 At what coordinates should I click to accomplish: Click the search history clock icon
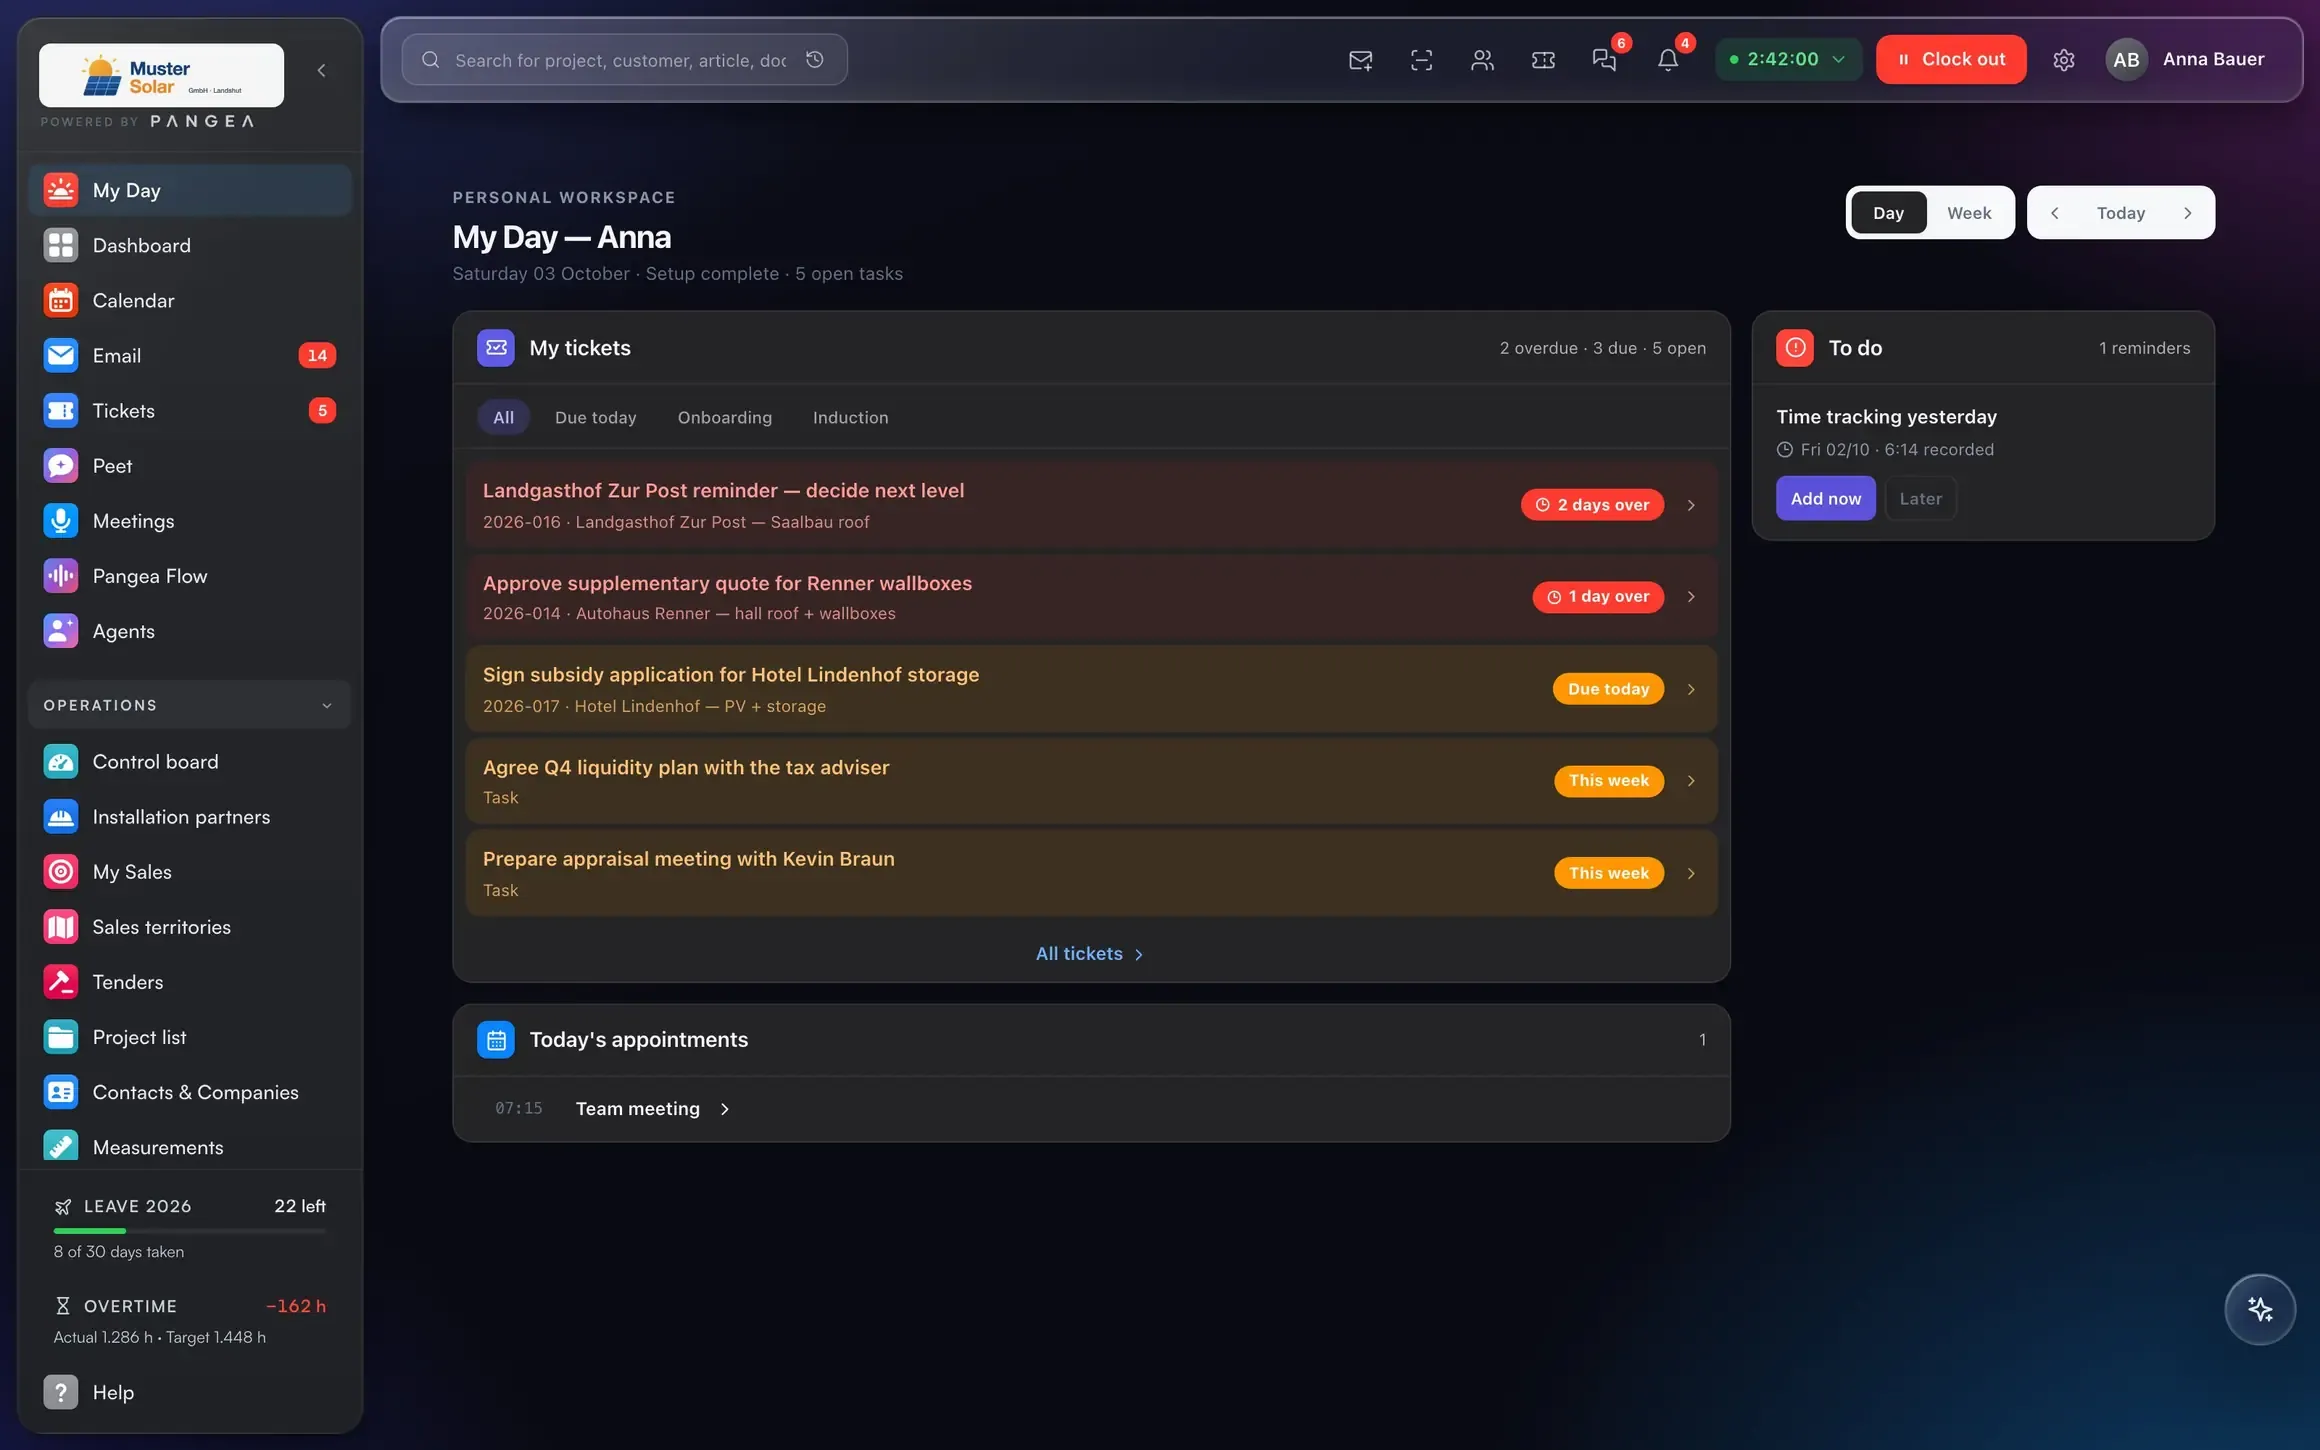(815, 60)
